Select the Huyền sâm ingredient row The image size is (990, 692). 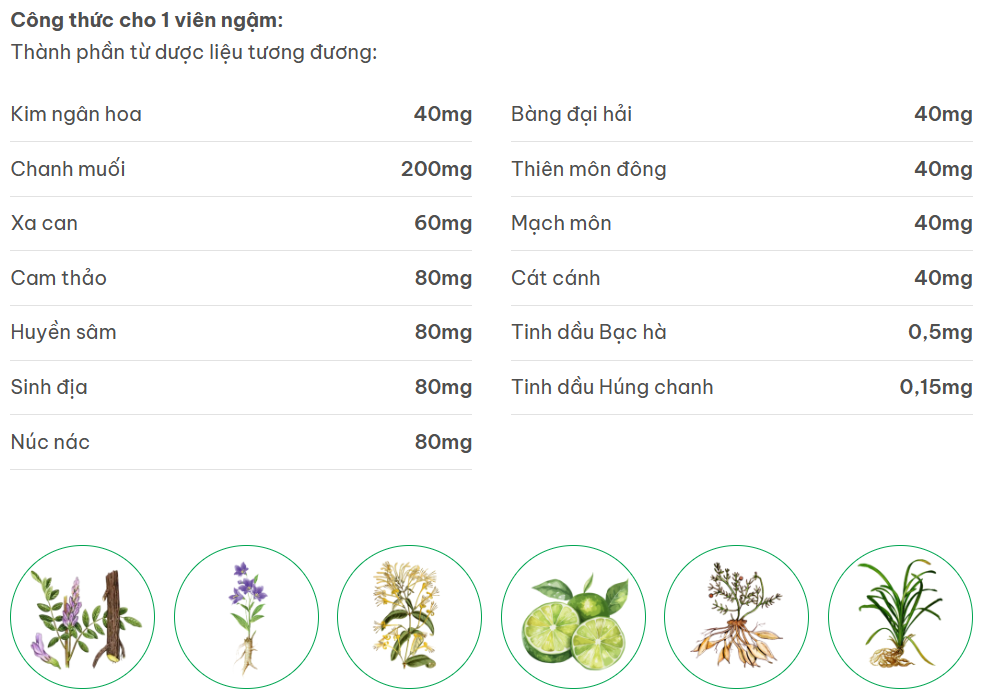pos(241,333)
